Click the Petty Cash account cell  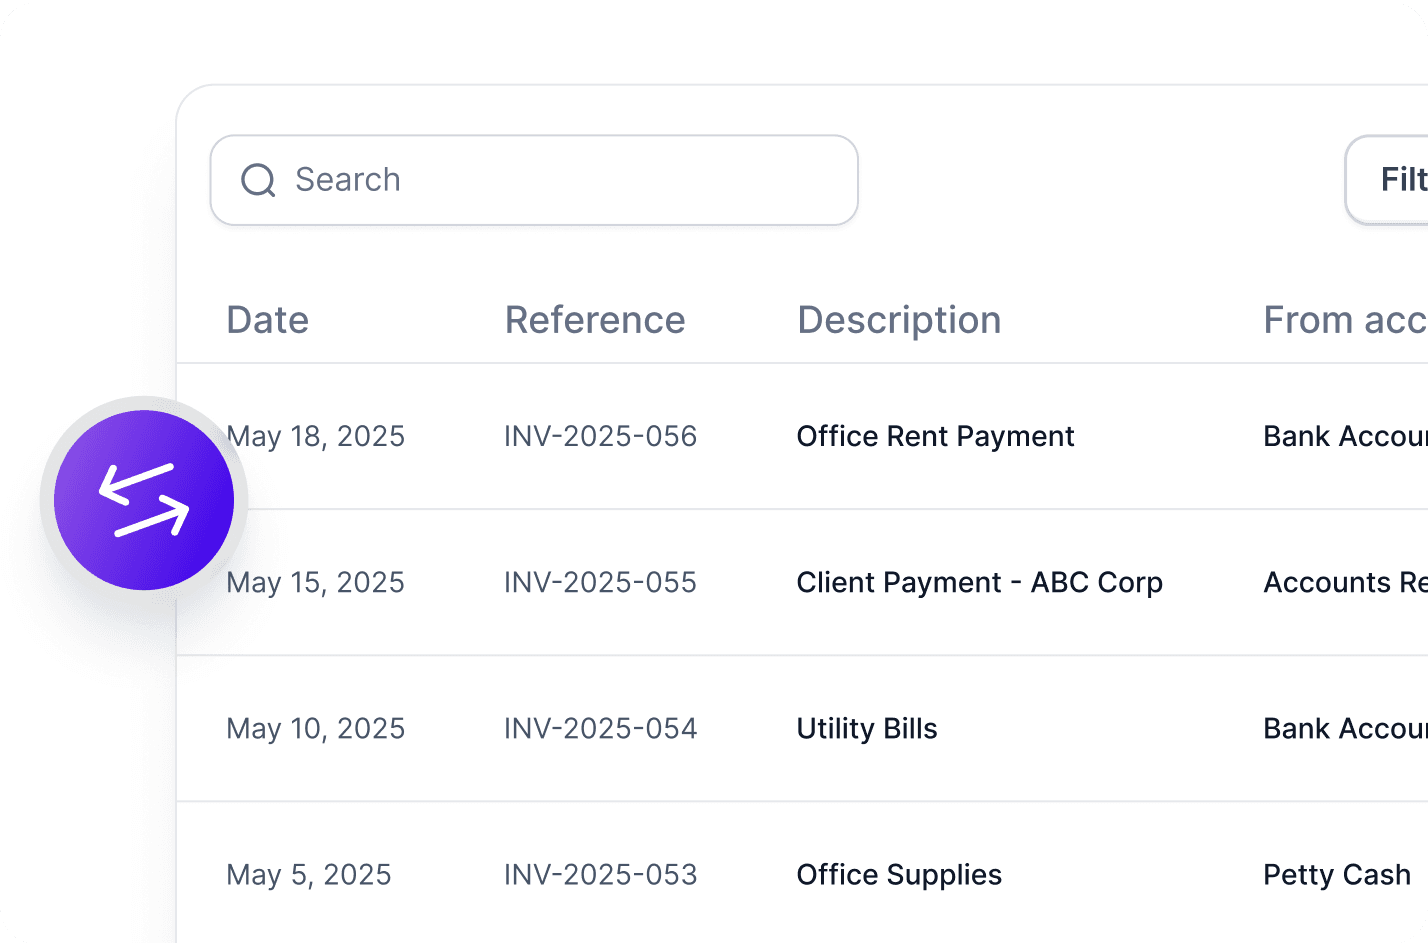(1337, 874)
